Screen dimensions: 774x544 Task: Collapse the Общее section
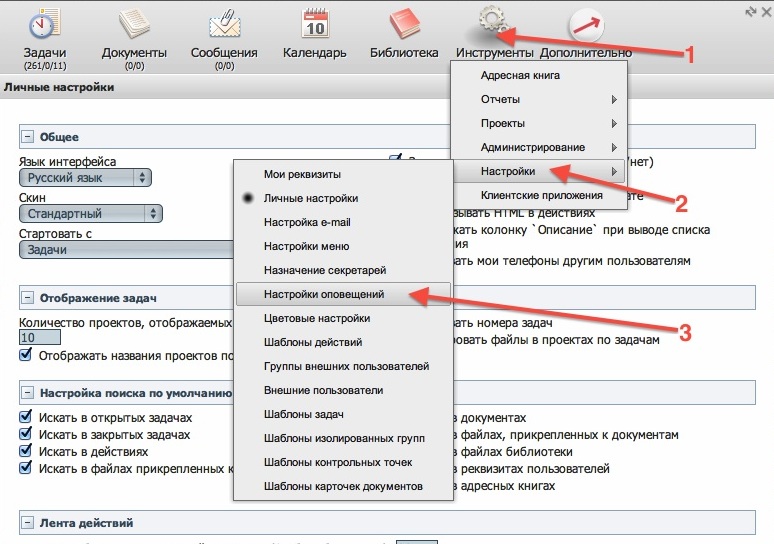point(27,137)
